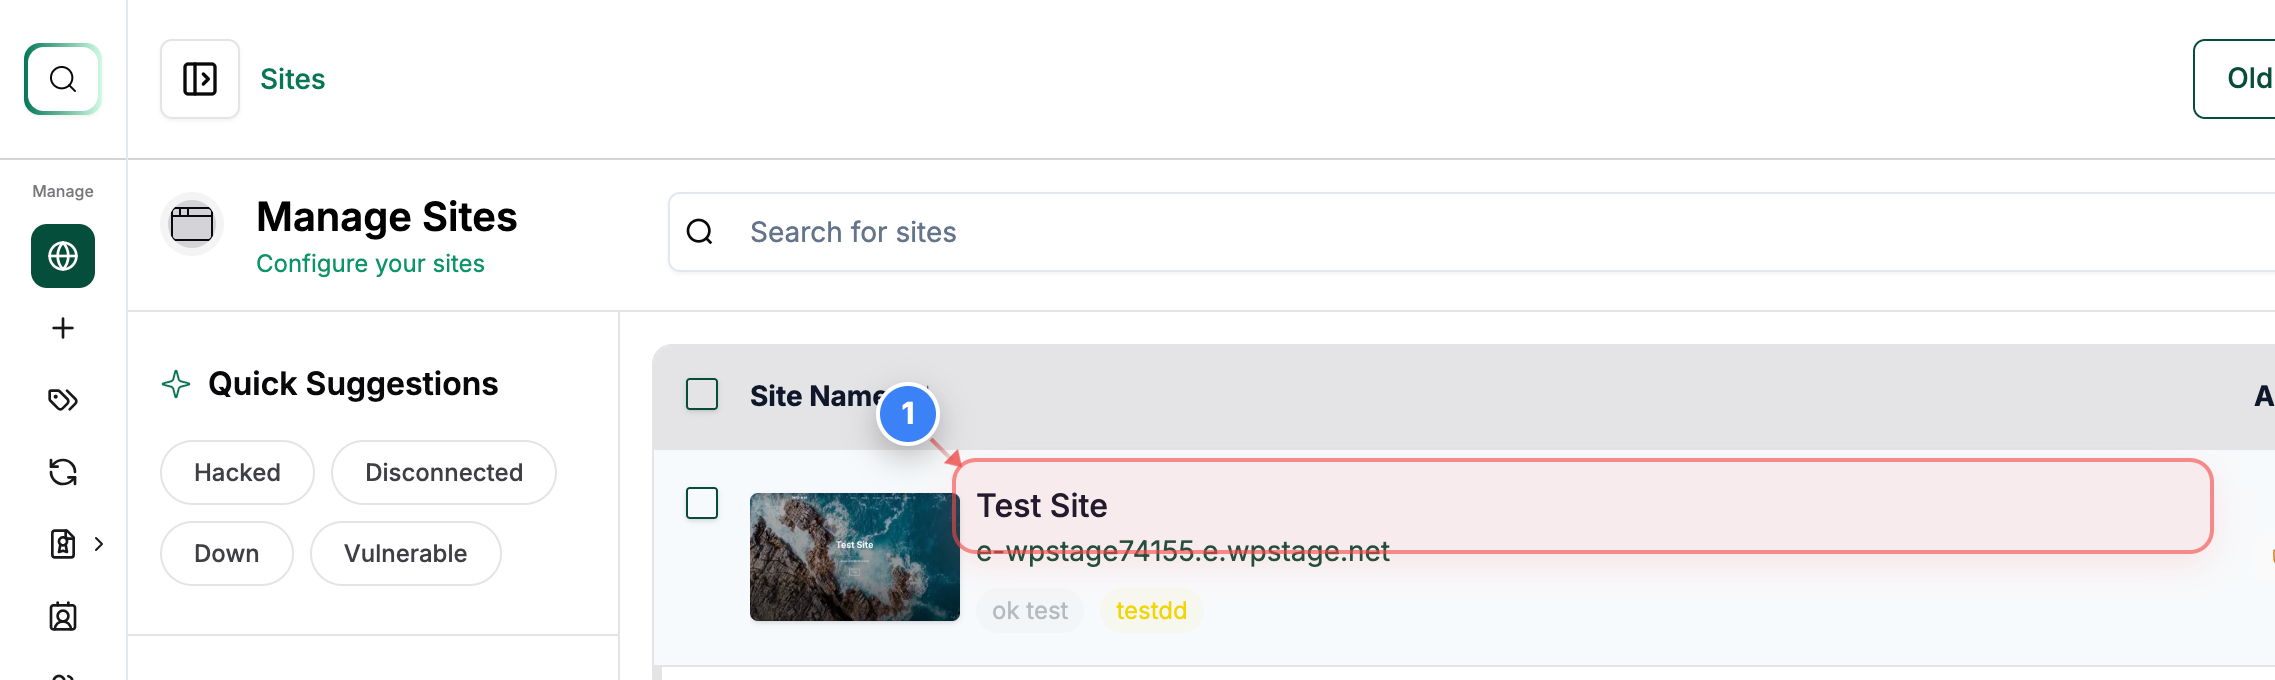Screen dimensions: 2275x680
Task: Click the Configure your sites link
Action: (x=371, y=263)
